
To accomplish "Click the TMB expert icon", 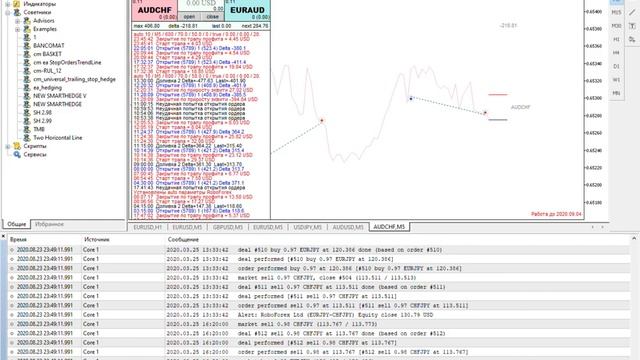I will [x=27, y=129].
